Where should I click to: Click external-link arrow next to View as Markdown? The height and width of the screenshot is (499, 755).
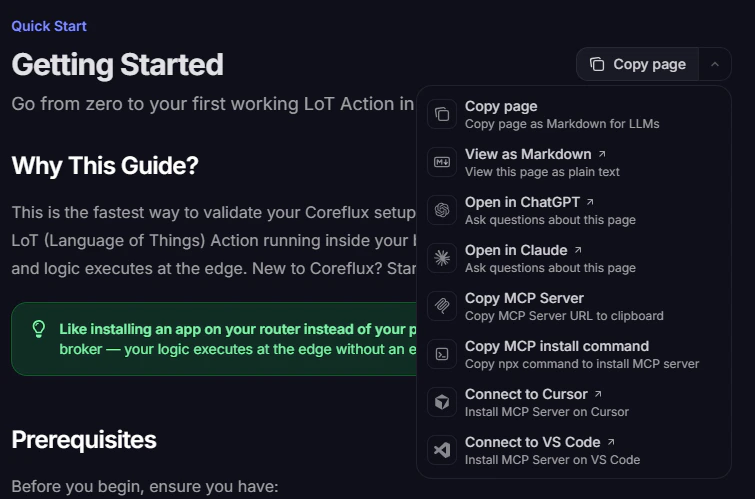point(602,154)
